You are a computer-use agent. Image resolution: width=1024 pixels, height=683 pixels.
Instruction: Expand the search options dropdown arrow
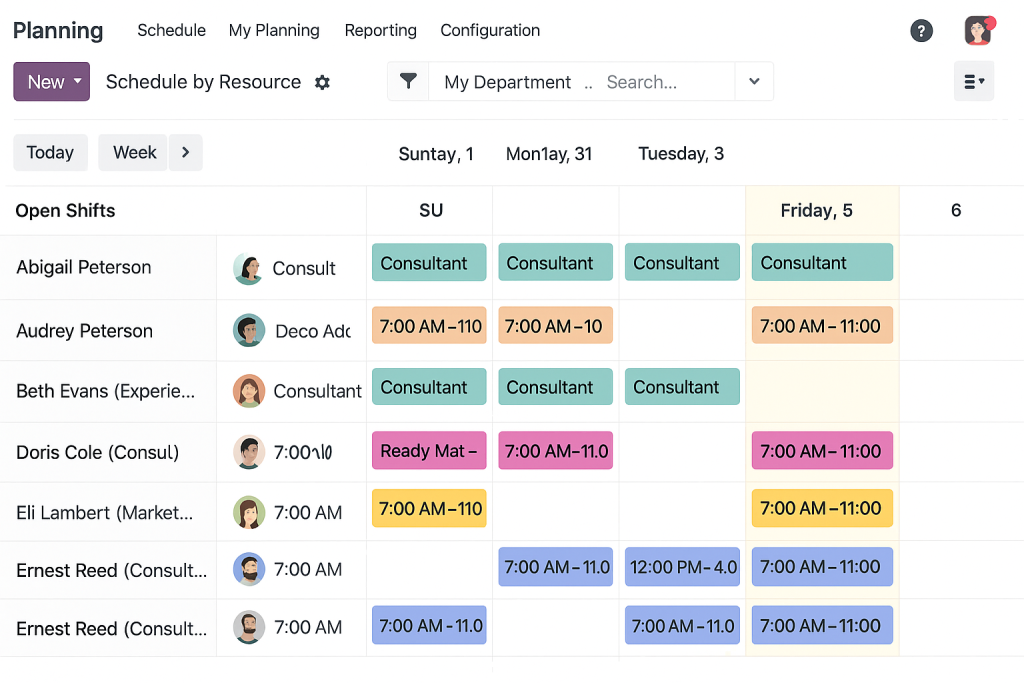coord(754,81)
